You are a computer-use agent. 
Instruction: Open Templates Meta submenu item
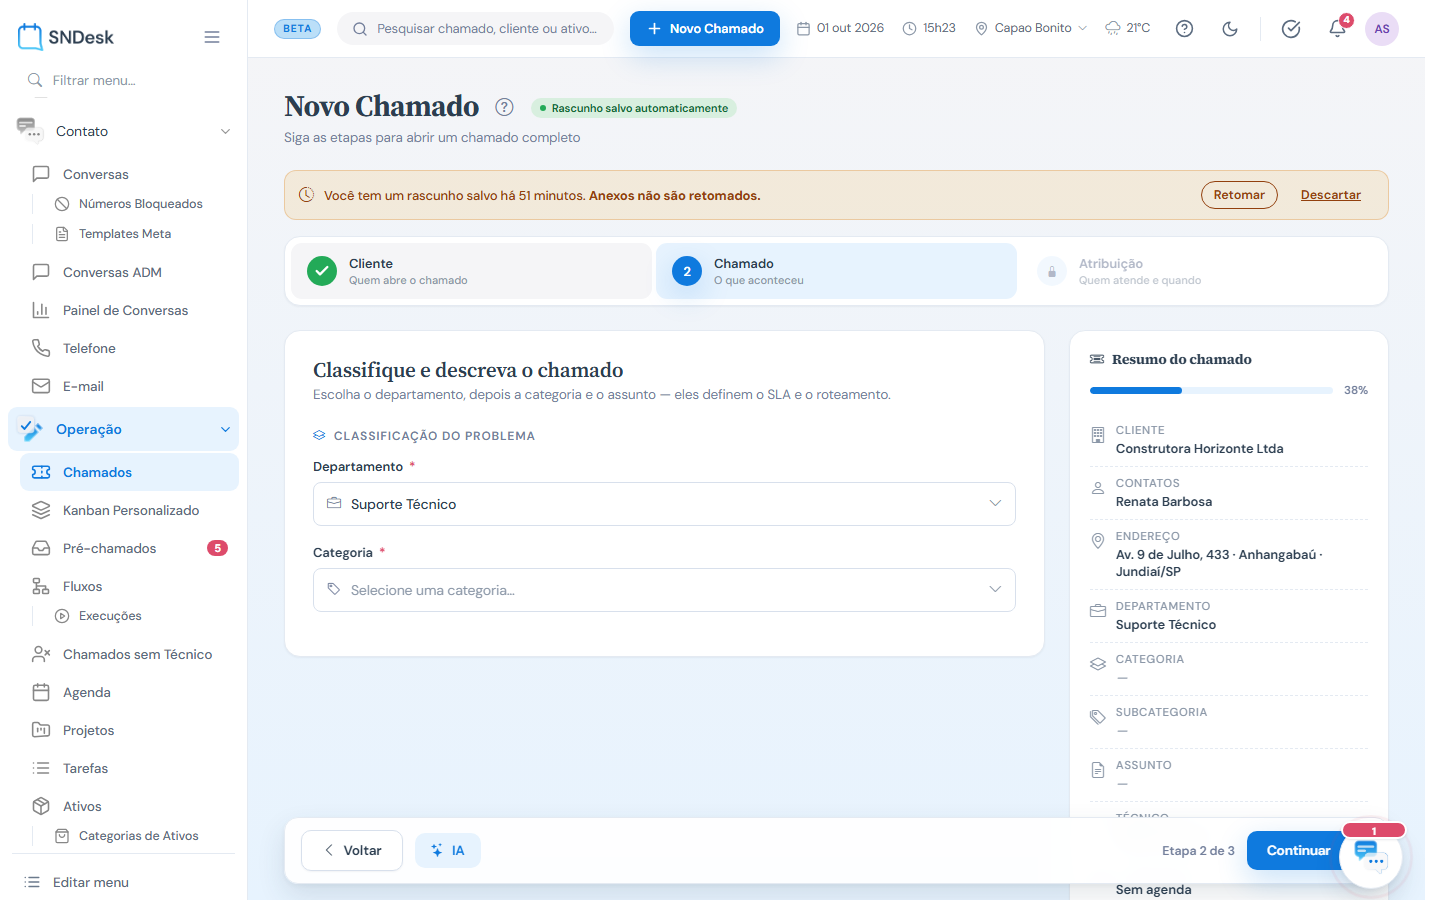(125, 234)
